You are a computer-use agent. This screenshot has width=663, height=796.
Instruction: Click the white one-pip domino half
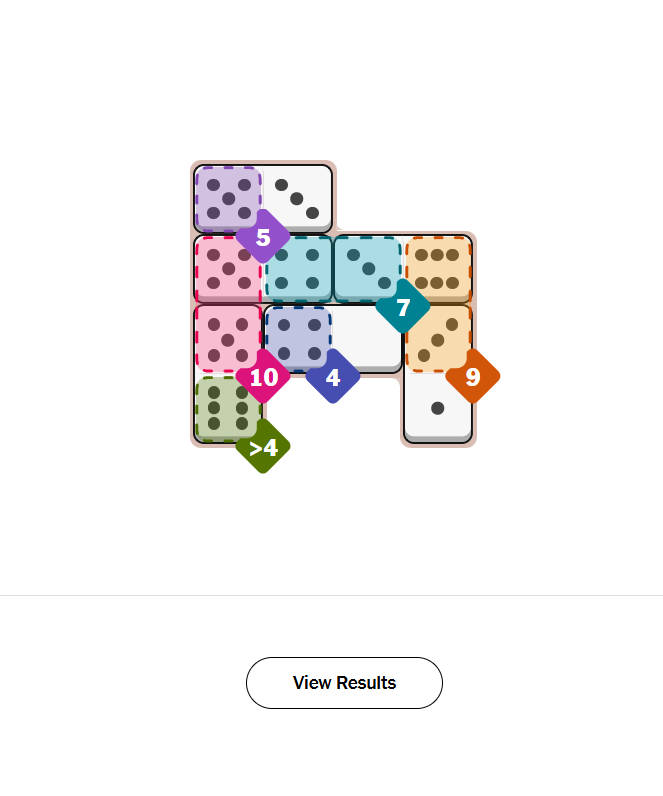(438, 408)
